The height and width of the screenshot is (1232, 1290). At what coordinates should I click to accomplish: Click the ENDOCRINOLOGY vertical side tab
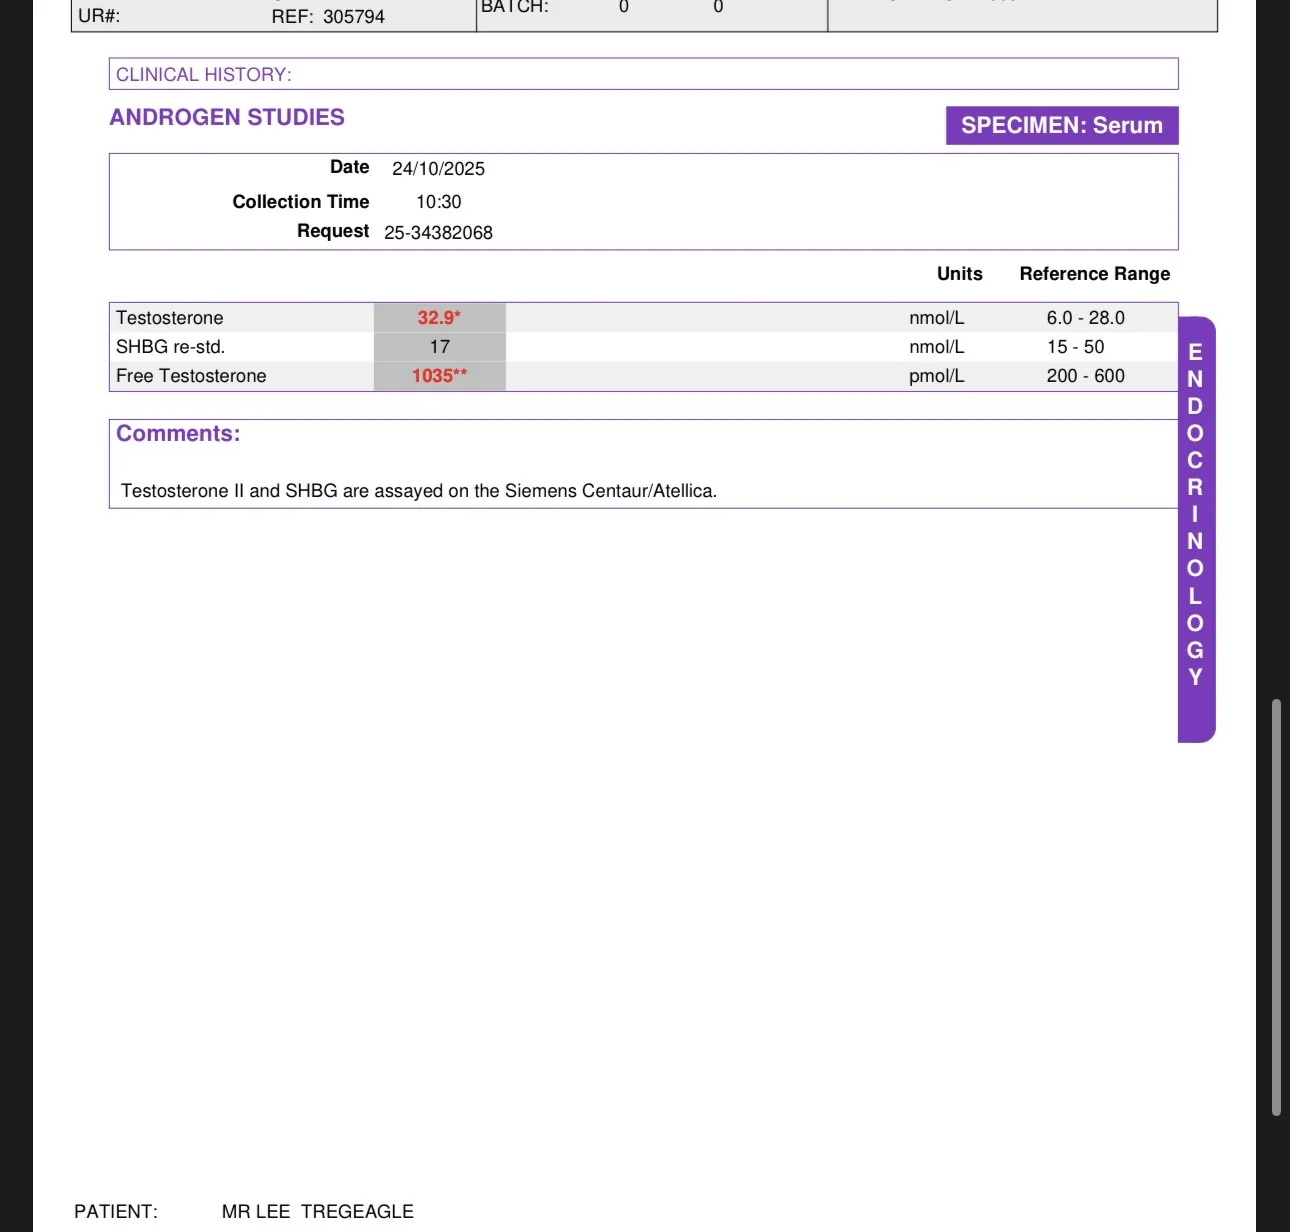[1196, 529]
